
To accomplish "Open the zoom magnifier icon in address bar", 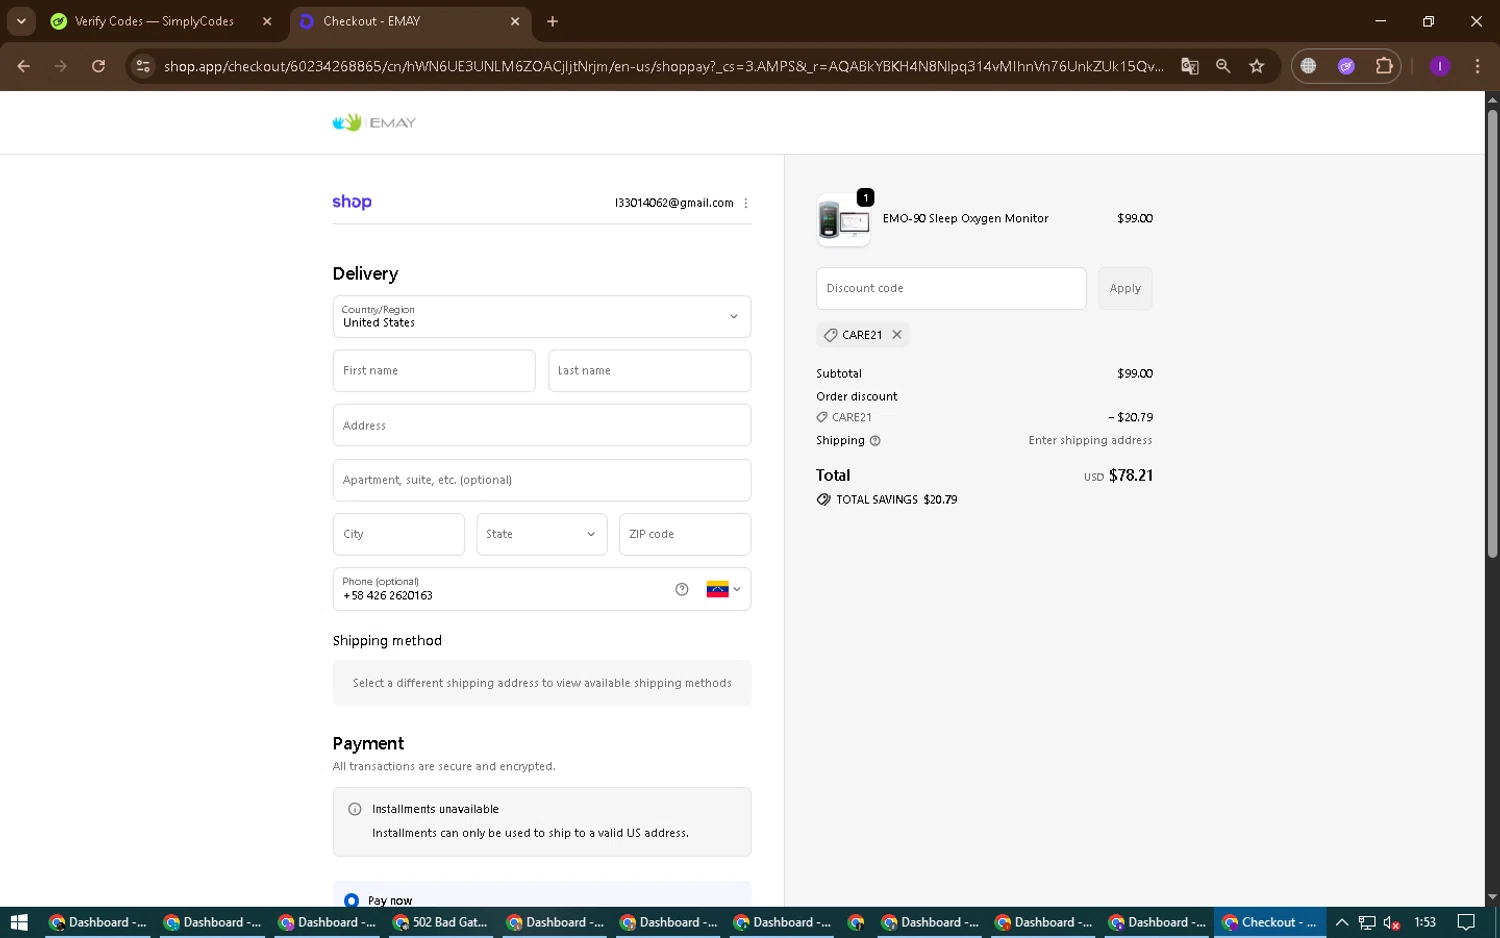I will [1223, 66].
